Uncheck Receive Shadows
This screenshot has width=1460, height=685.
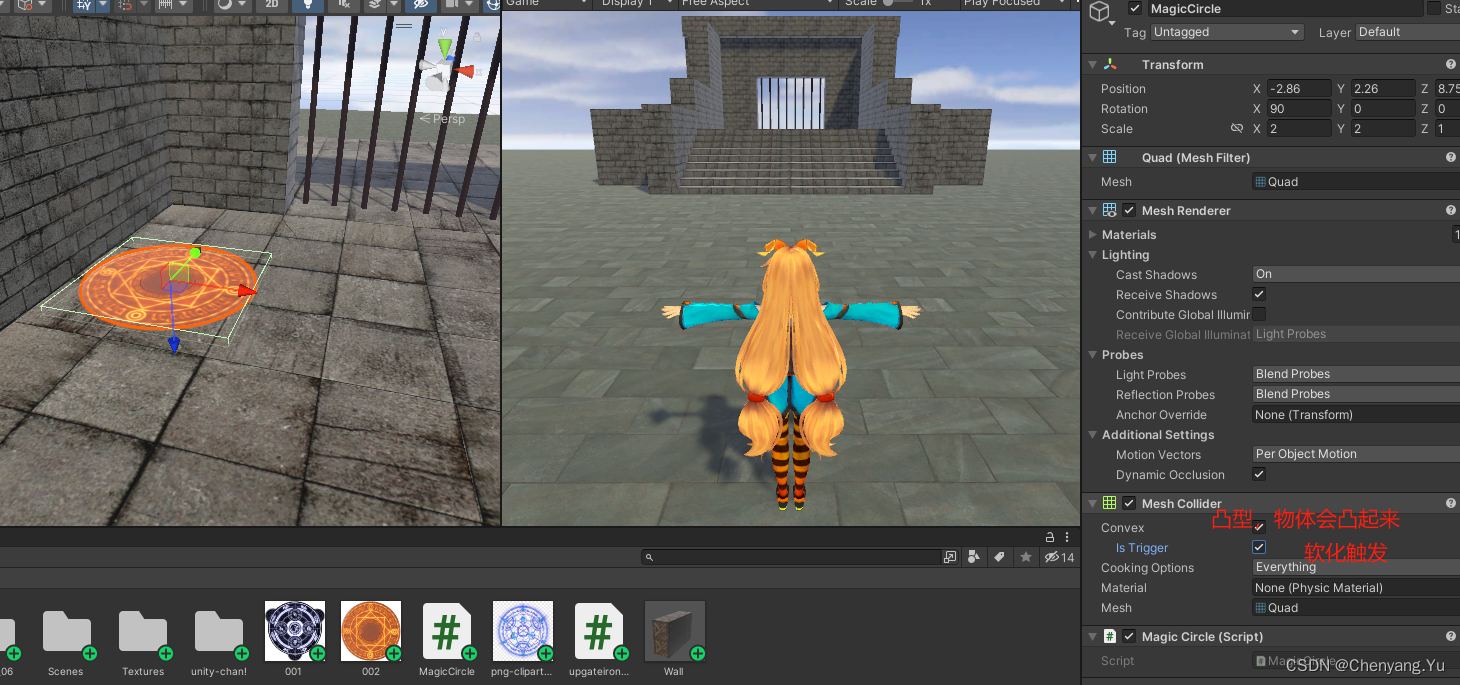[1259, 294]
